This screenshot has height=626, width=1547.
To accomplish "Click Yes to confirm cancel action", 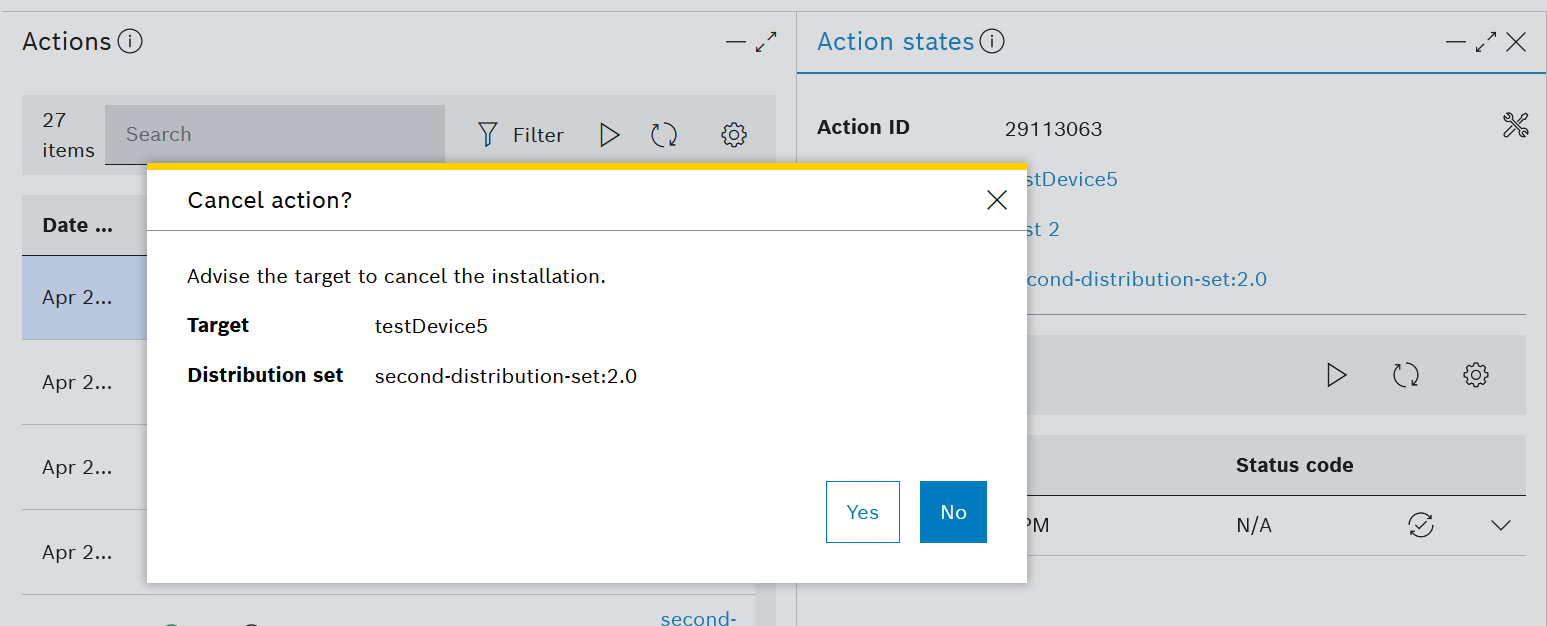I will [x=862, y=512].
